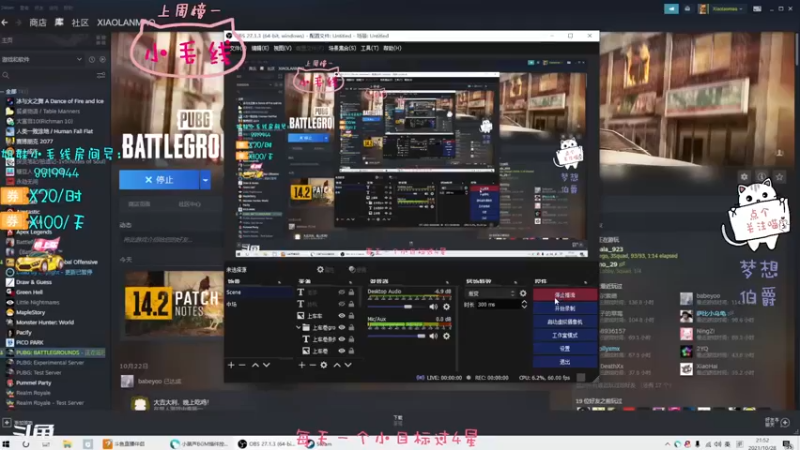Remove the selected scene with minus icon

click(x=242, y=365)
